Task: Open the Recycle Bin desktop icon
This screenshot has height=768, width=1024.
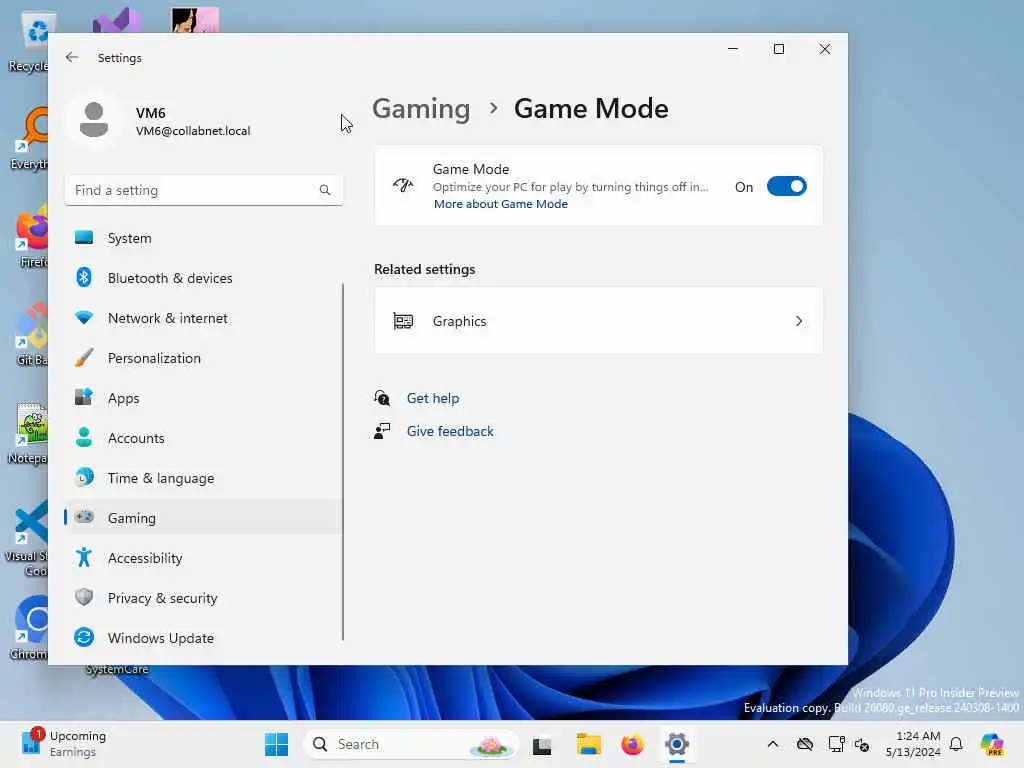Action: pyautogui.click(x=29, y=43)
